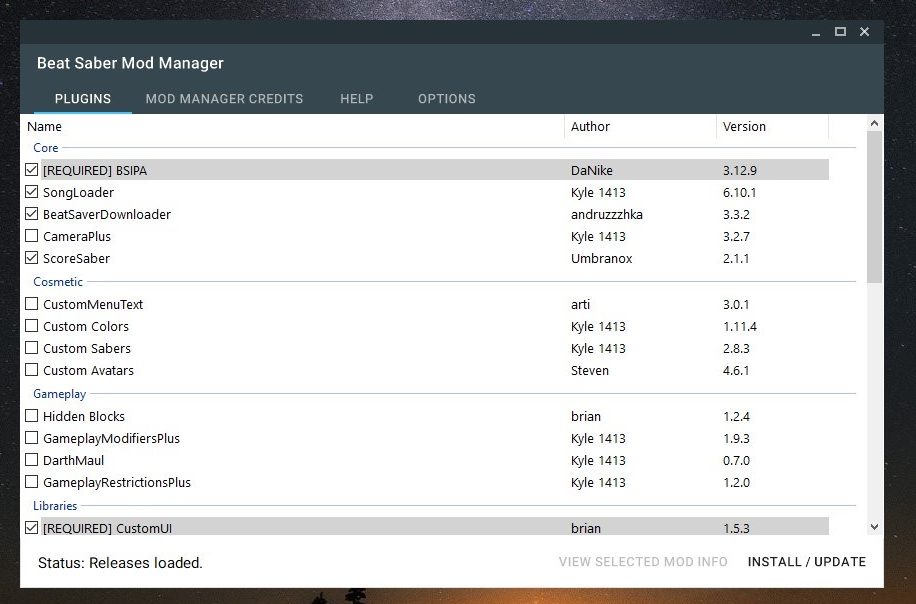Enable the CameraPlus plugin checkbox

[32, 236]
